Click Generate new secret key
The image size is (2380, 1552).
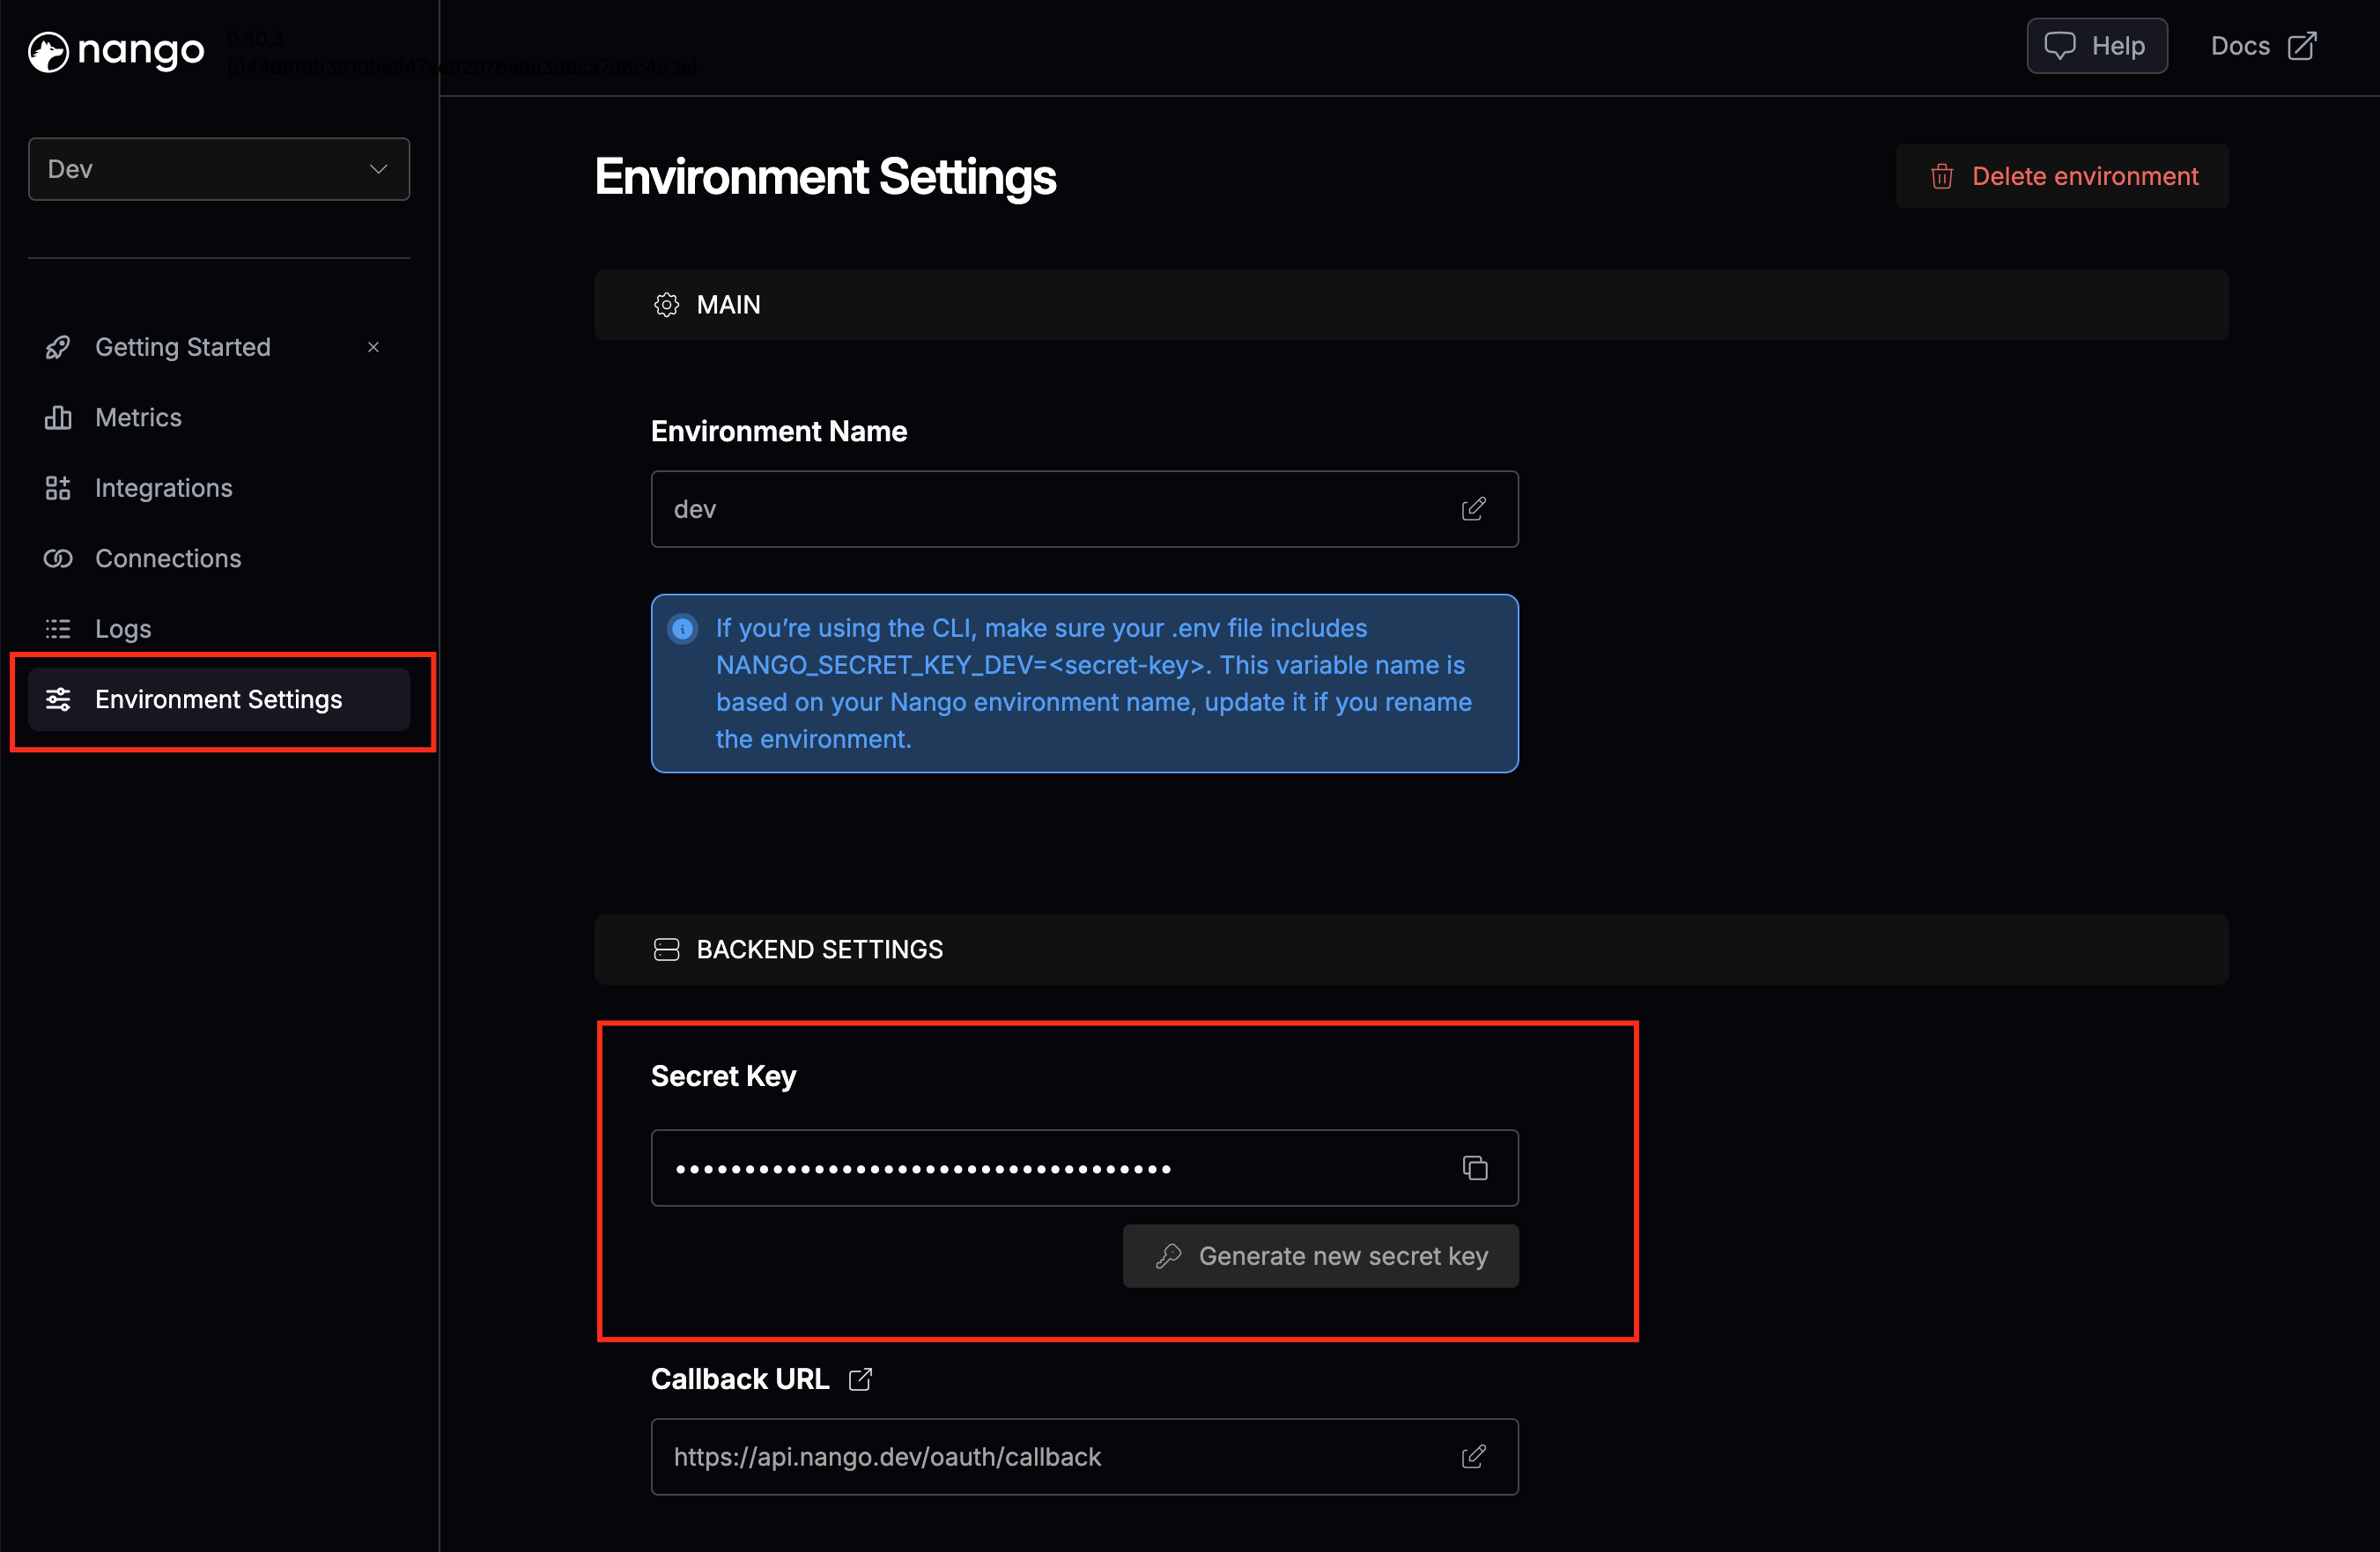(1320, 1256)
